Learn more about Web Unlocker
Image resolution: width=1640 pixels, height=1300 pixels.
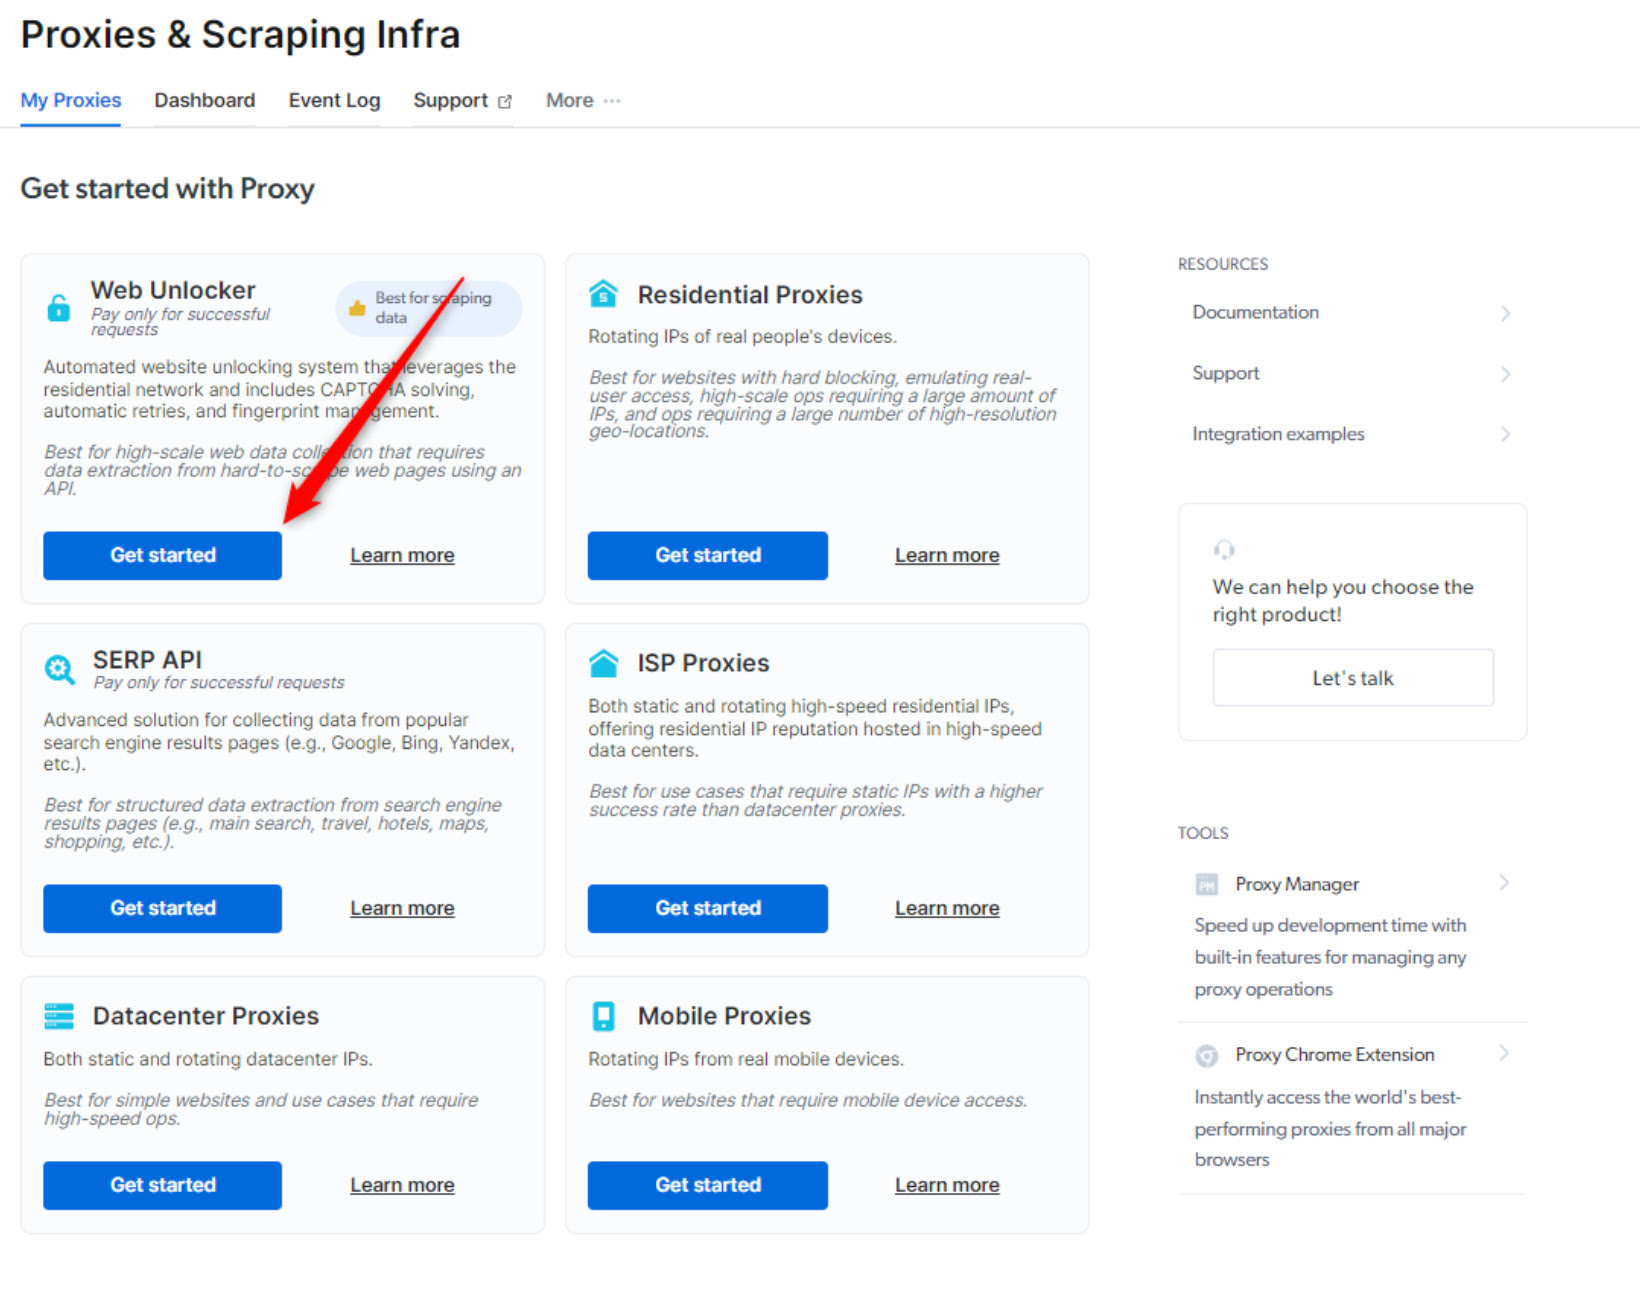tap(402, 555)
